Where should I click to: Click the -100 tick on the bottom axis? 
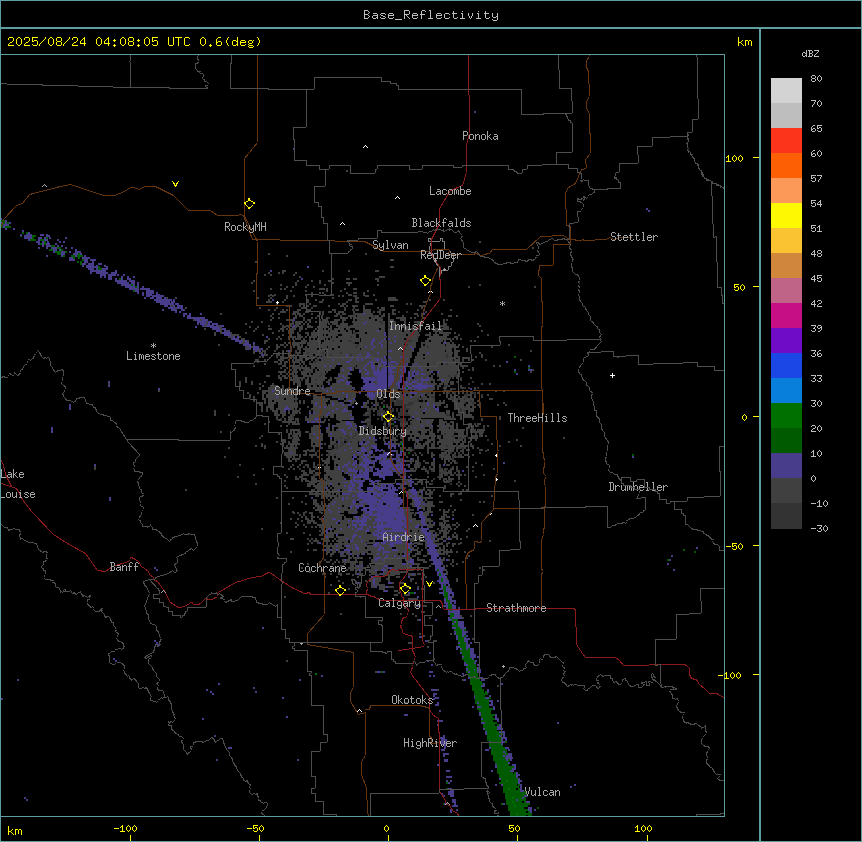(125, 828)
